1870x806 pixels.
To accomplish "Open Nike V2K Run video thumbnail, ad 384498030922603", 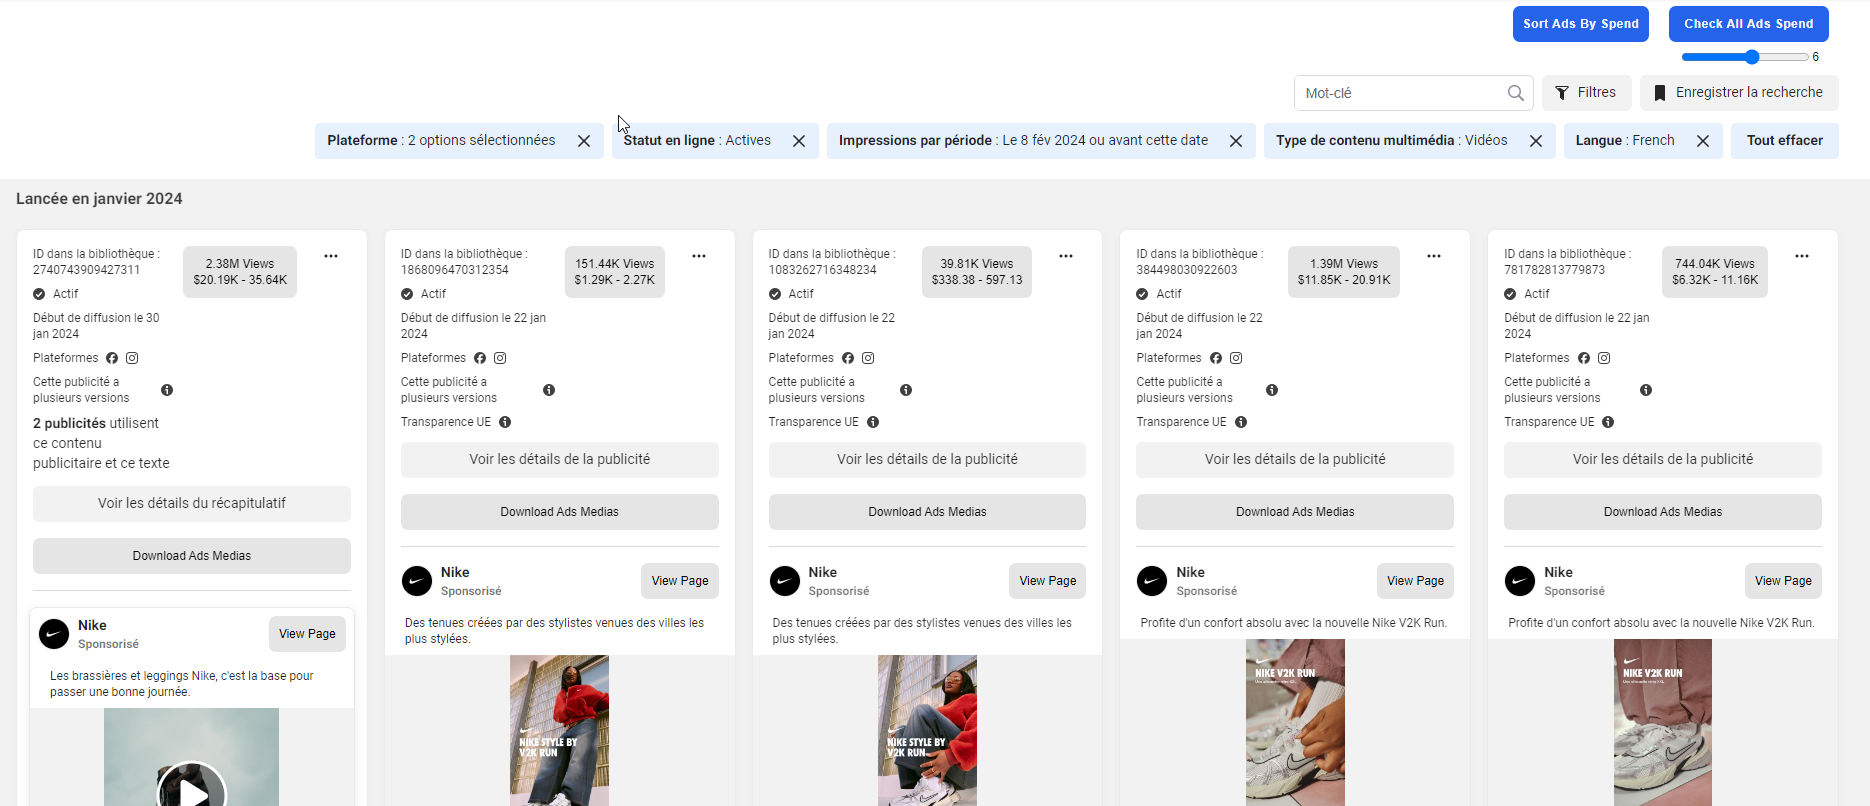I will [x=1295, y=723].
